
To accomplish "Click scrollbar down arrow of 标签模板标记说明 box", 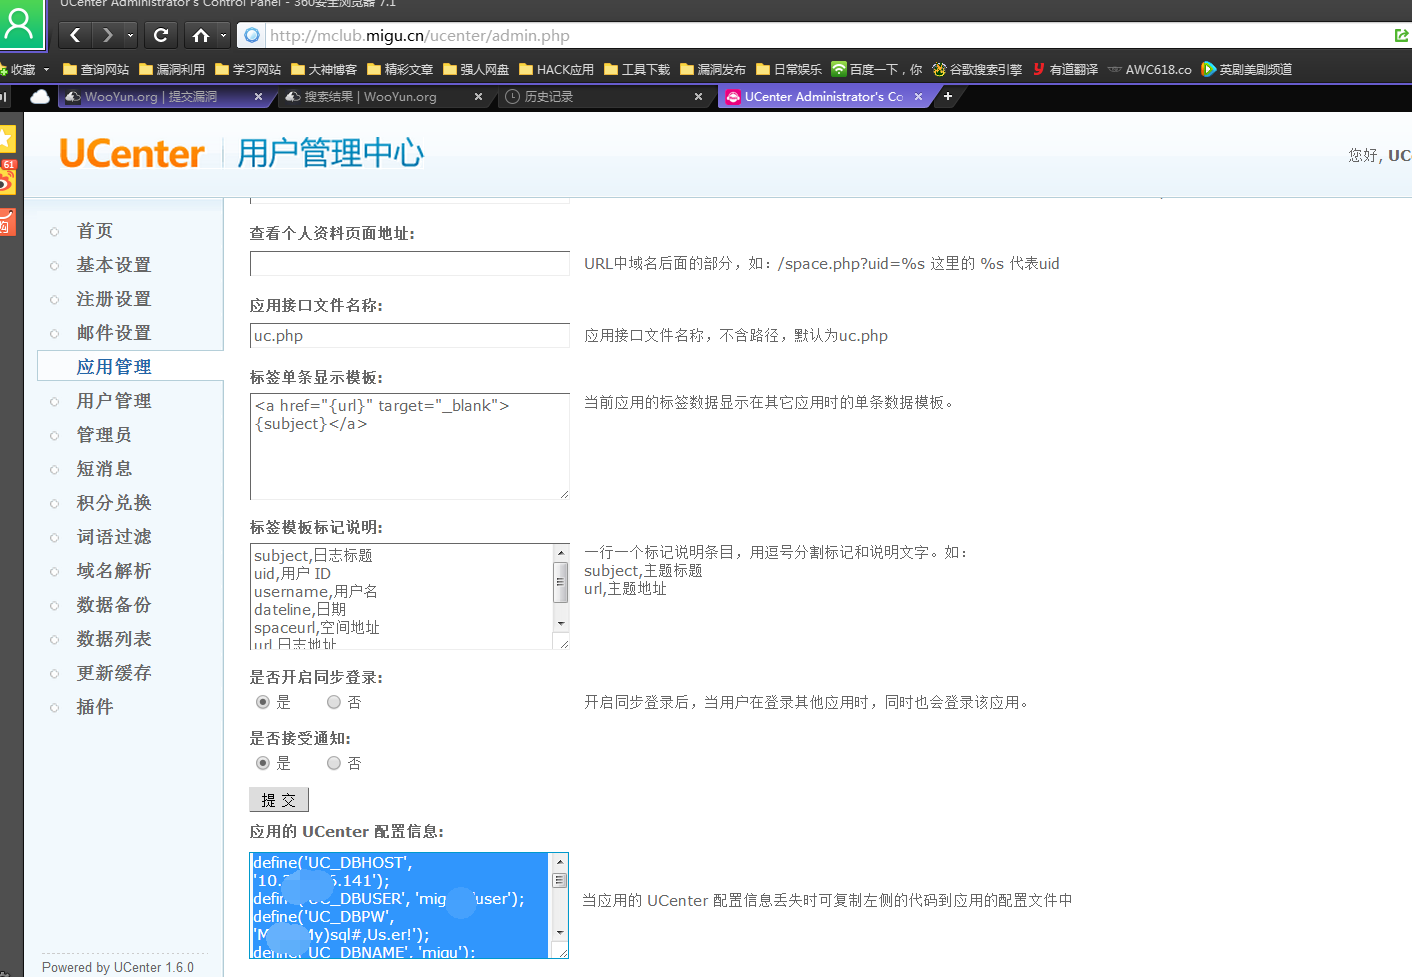I will click(561, 623).
